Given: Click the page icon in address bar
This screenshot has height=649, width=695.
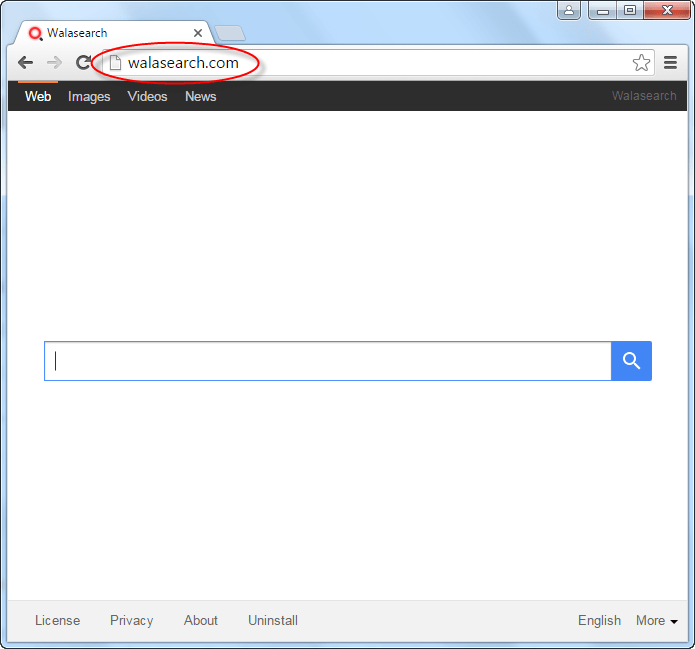Looking at the screenshot, I should point(115,63).
